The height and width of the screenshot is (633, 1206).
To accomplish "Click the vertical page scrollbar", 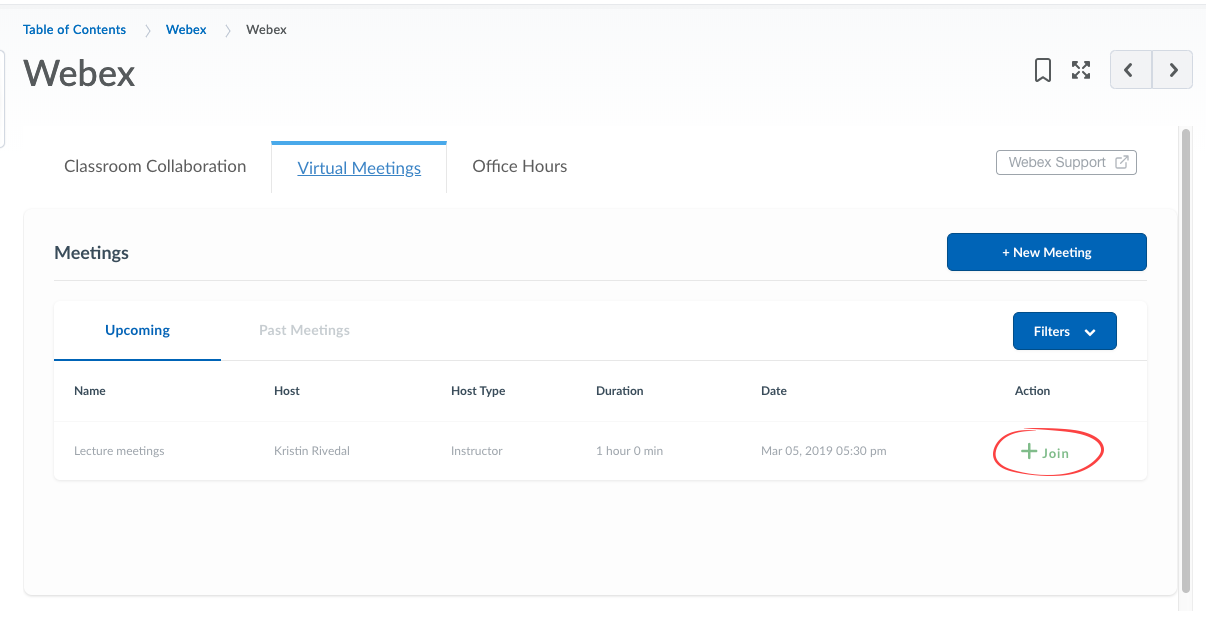I will point(1186,360).
